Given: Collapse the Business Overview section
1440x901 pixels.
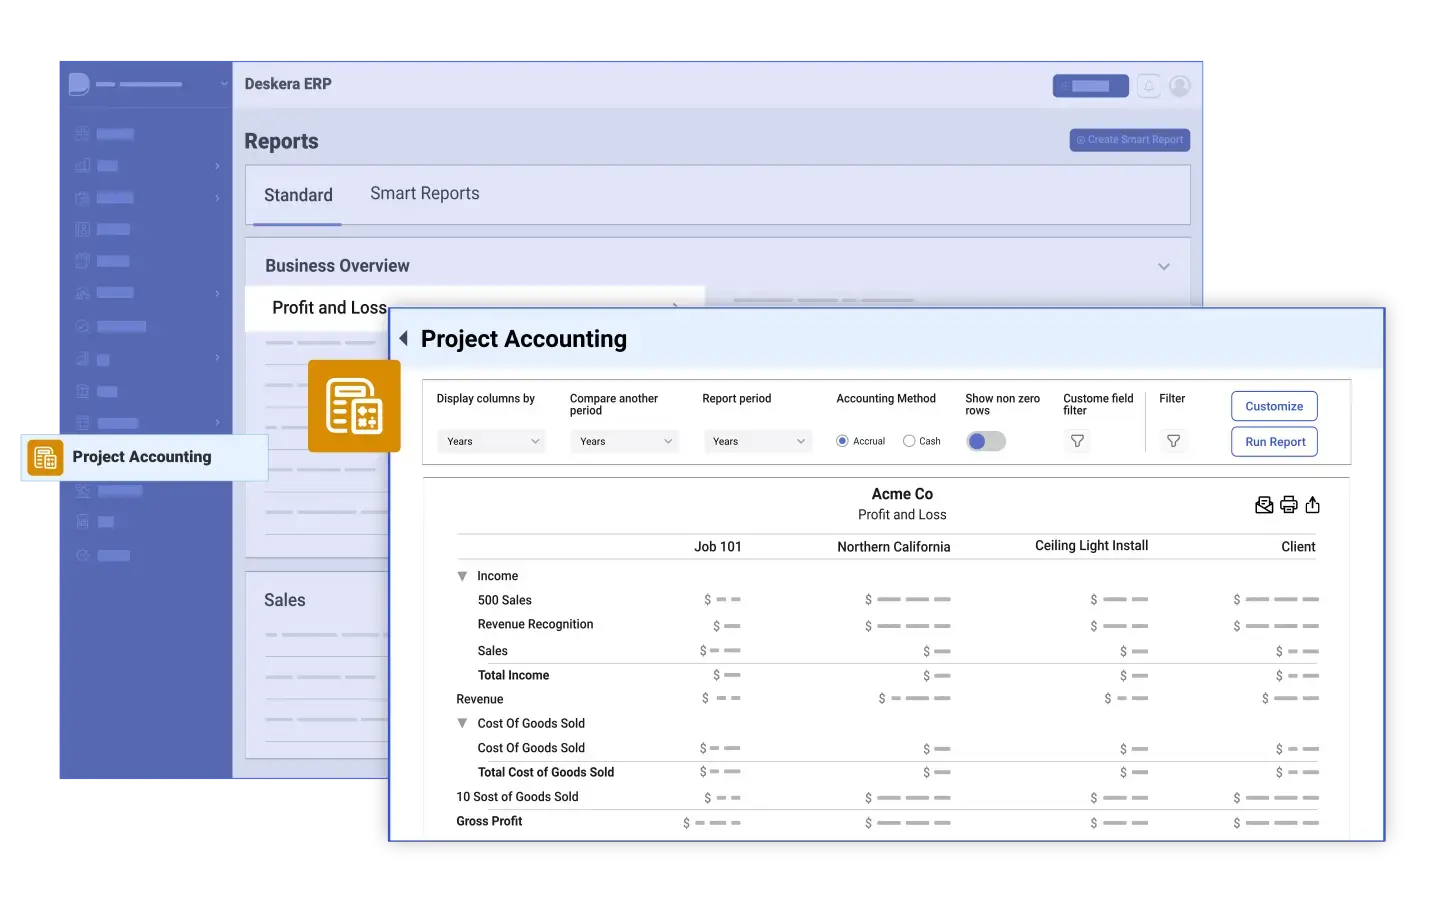Looking at the screenshot, I should (x=1163, y=266).
